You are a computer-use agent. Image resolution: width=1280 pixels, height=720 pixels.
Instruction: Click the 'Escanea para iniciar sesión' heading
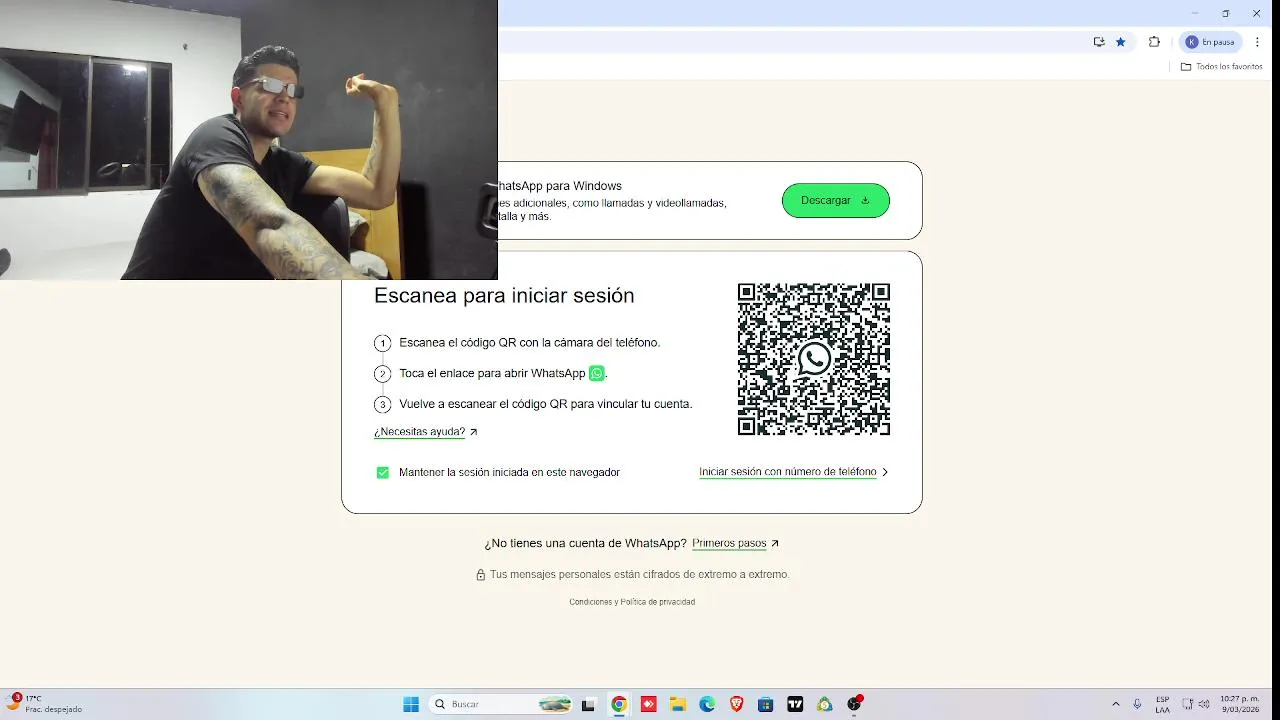coord(504,296)
